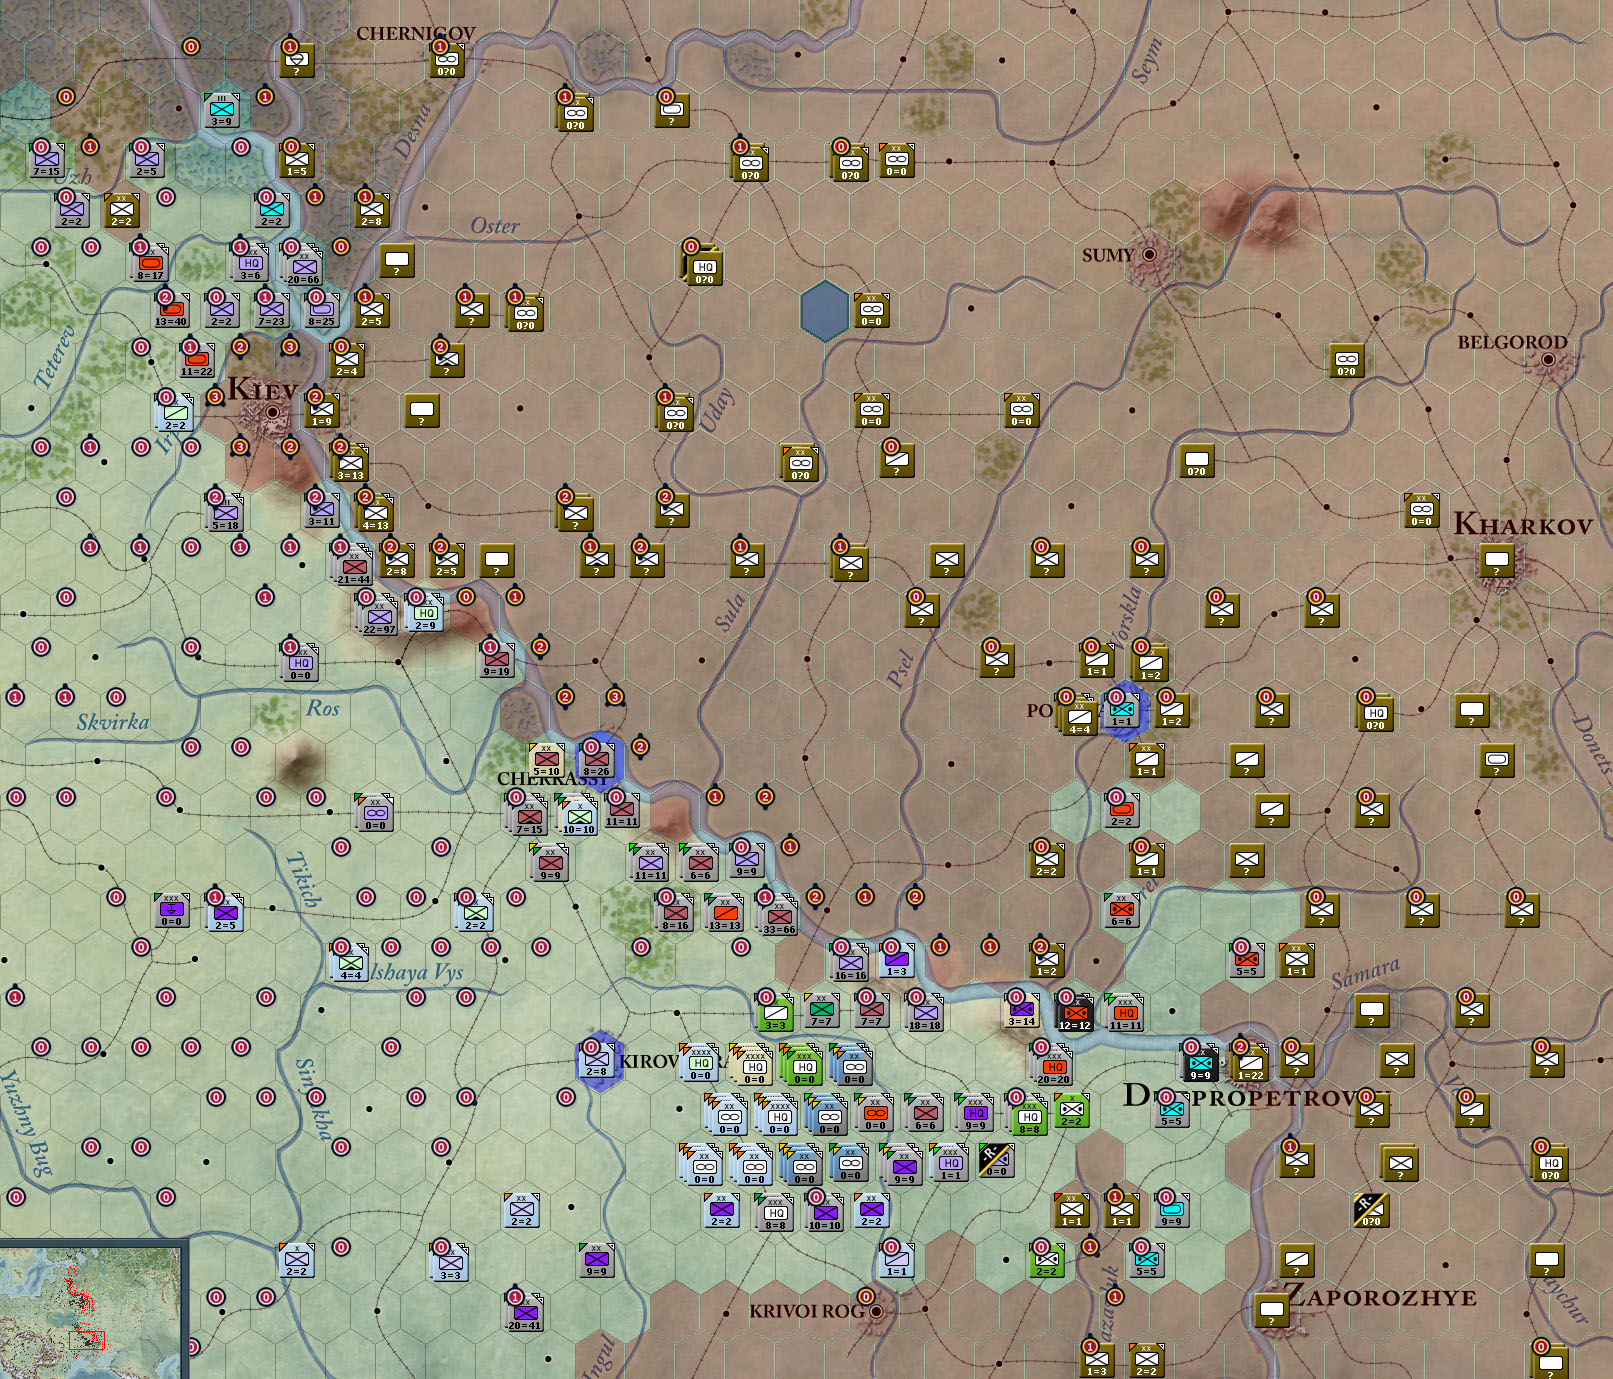Click the Krivoi Rog city label
The height and width of the screenshot is (1379, 1613).
[808, 1311]
